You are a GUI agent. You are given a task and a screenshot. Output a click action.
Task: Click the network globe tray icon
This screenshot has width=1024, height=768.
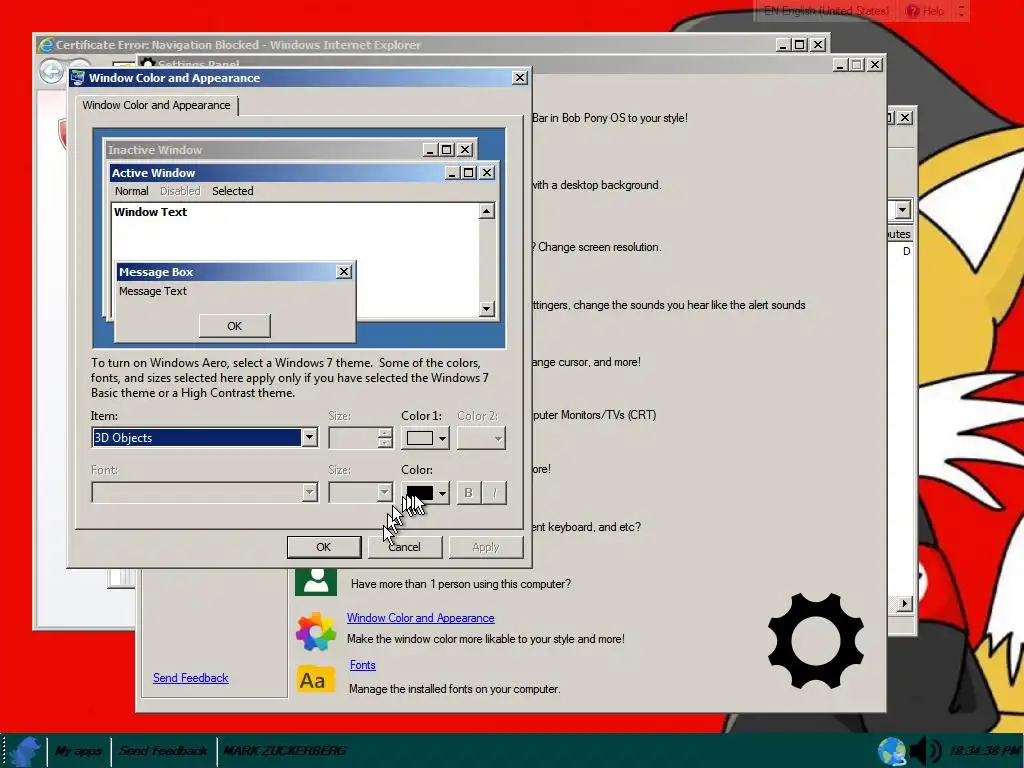[x=892, y=752]
